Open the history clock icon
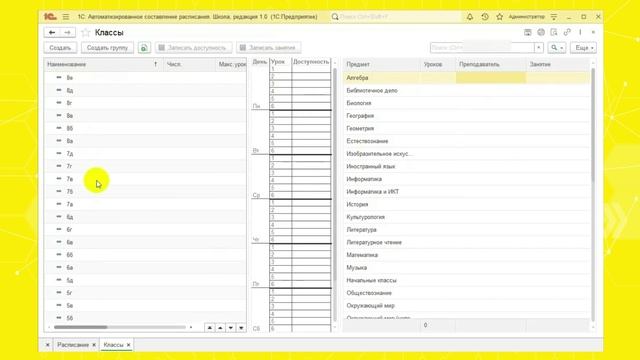This screenshot has height=360, width=640. [x=485, y=17]
